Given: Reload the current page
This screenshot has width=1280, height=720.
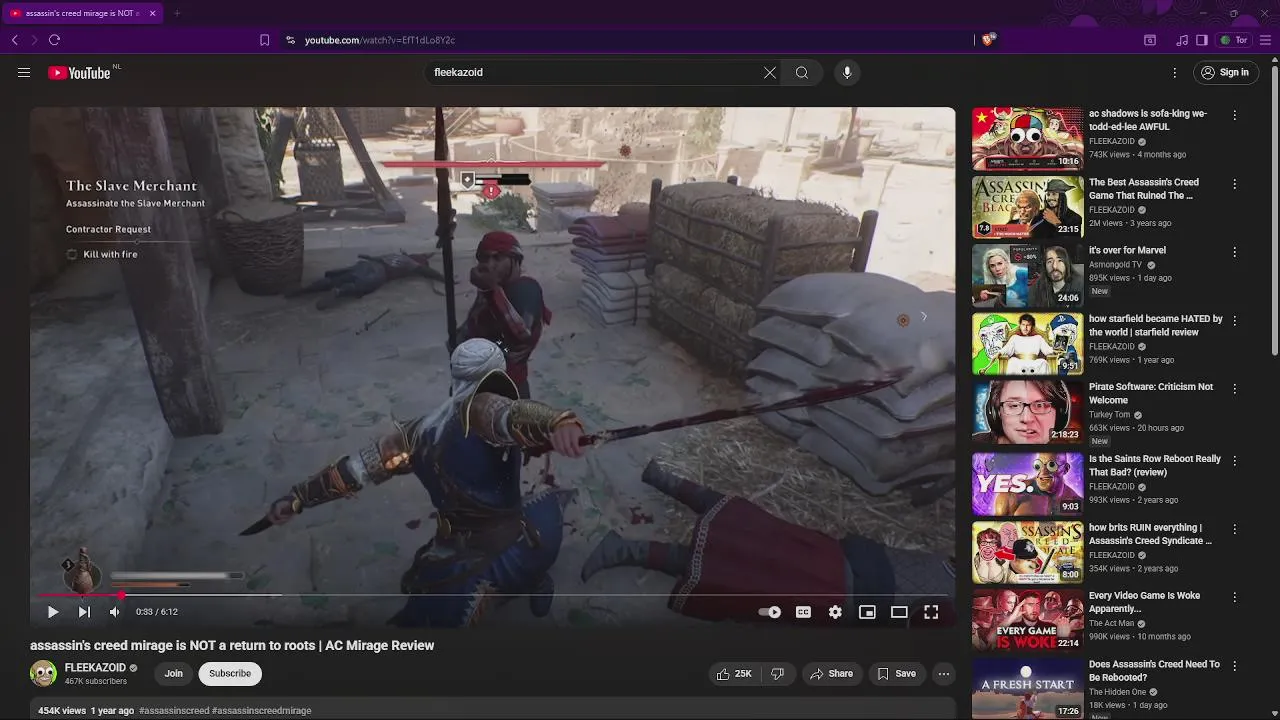Looking at the screenshot, I should click(54, 40).
